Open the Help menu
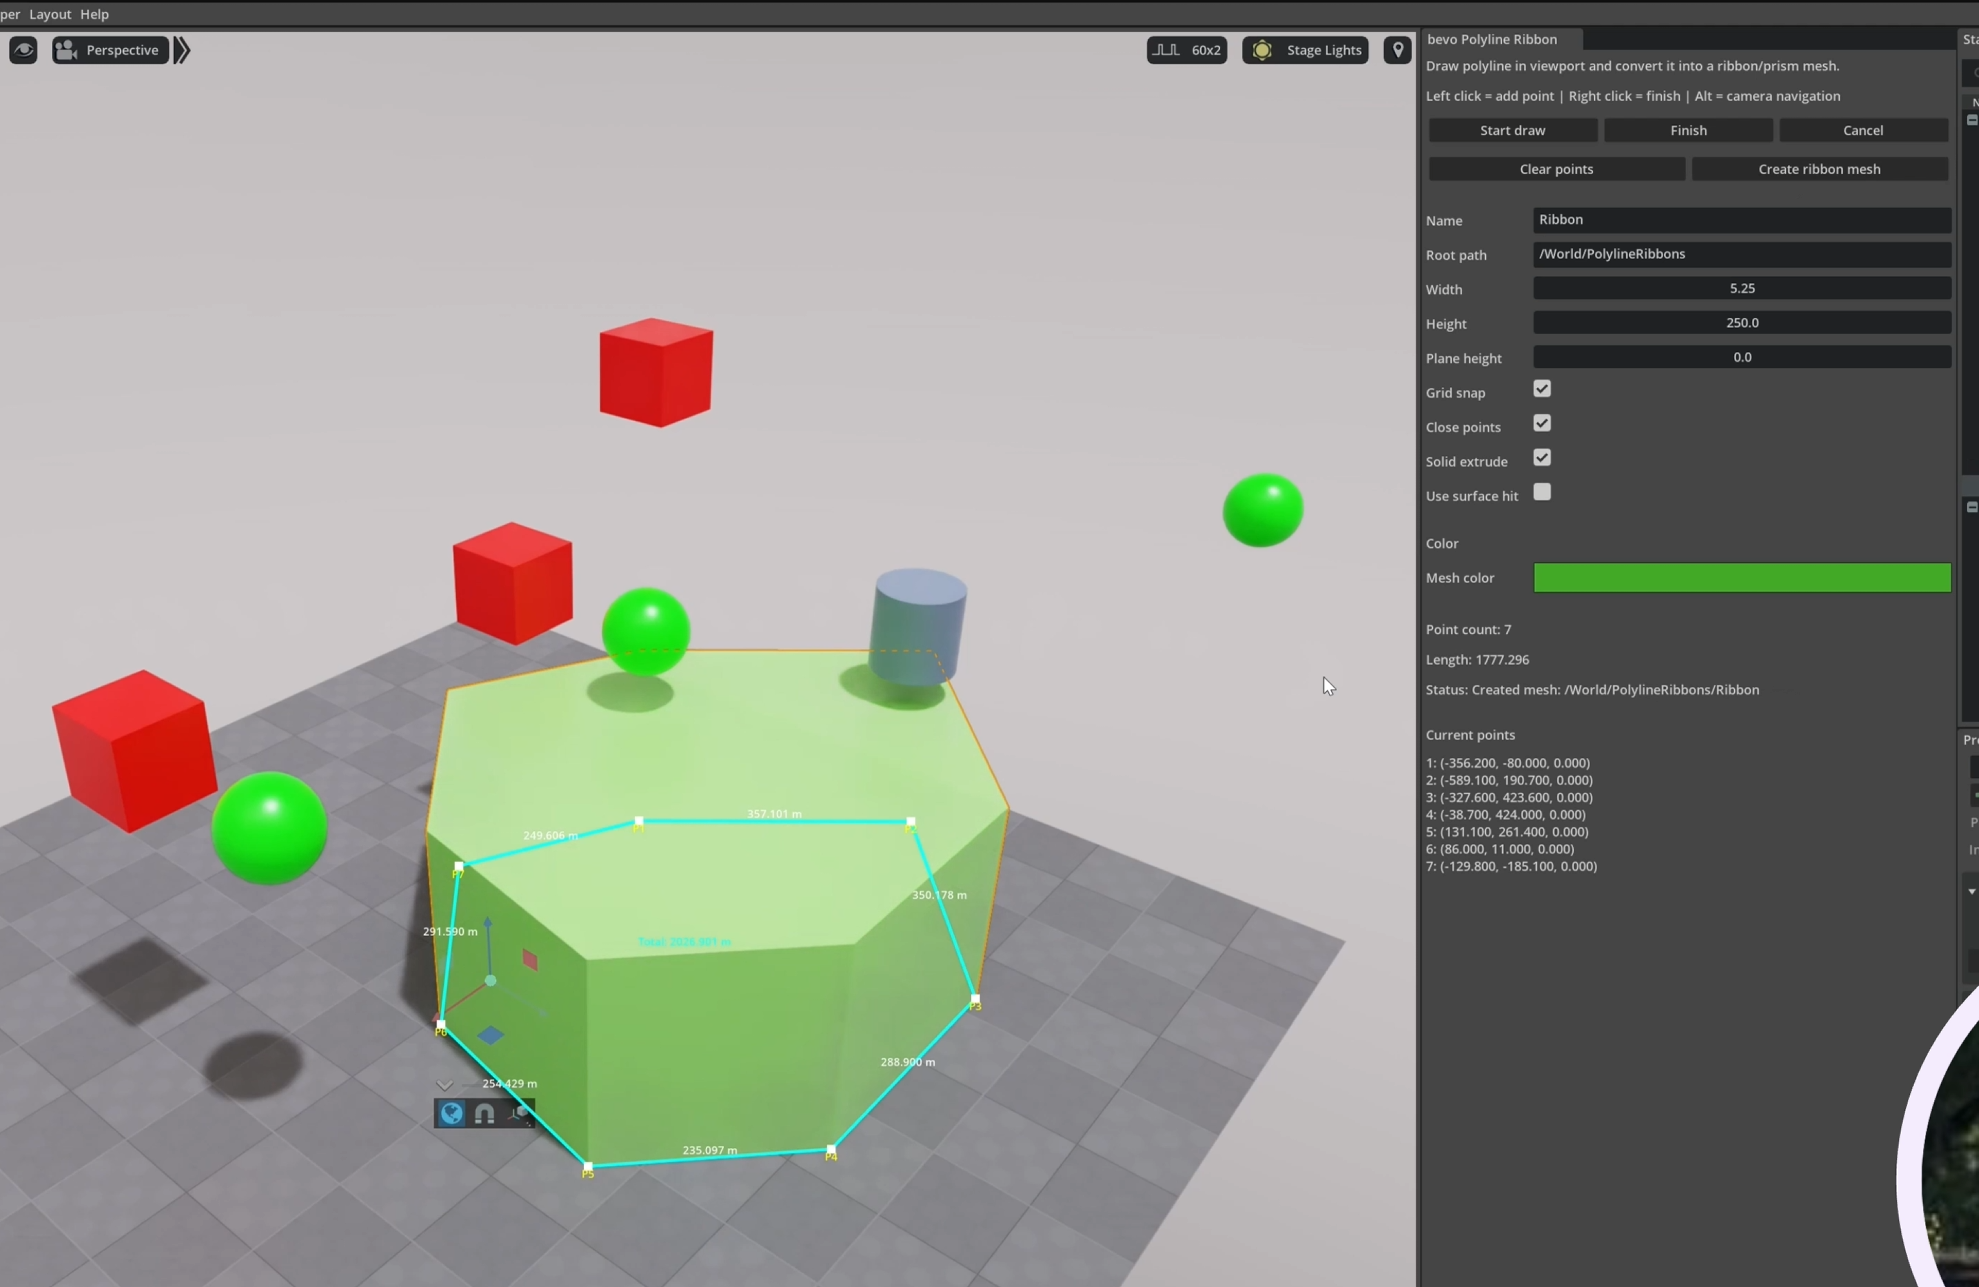 point(94,14)
